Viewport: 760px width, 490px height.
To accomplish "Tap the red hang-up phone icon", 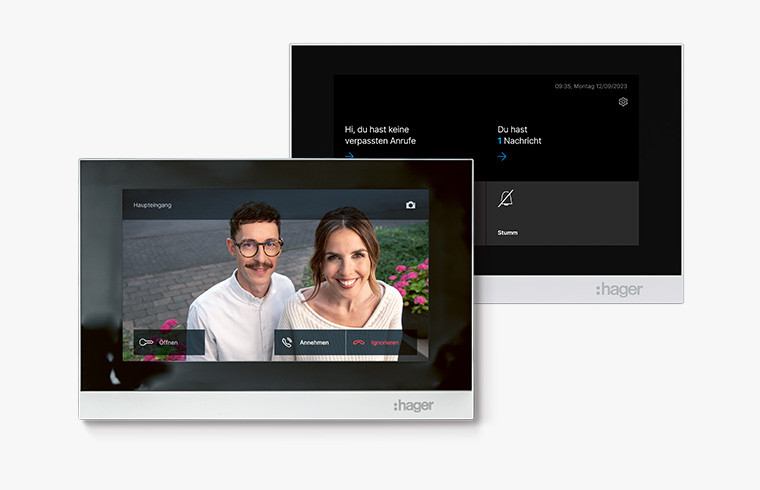I will 359,343.
